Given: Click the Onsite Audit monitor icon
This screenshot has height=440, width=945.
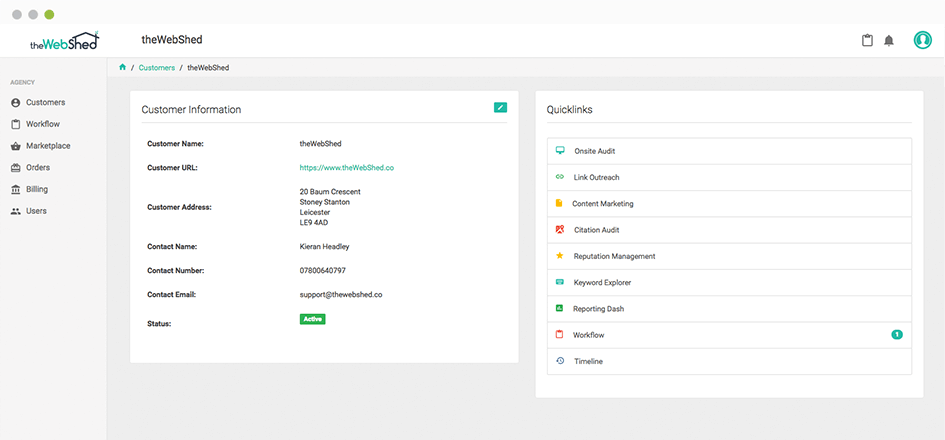Looking at the screenshot, I should pyautogui.click(x=559, y=151).
